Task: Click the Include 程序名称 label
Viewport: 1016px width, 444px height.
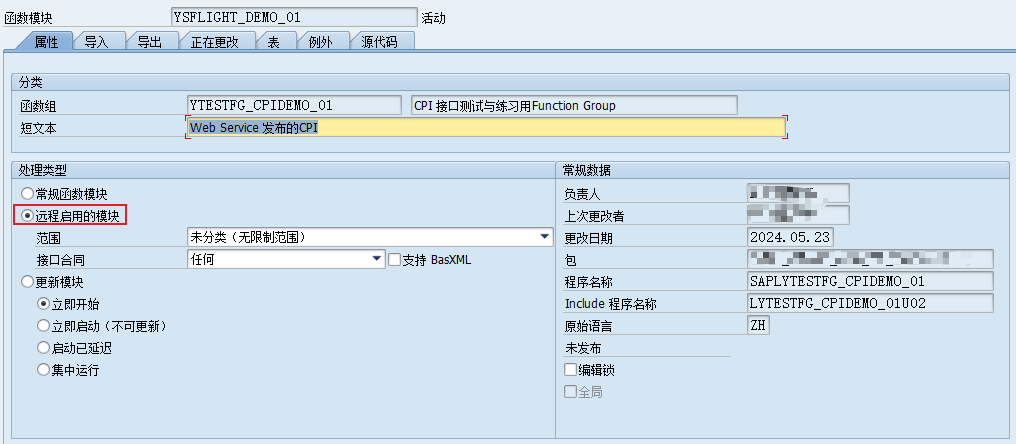Action: (611, 304)
